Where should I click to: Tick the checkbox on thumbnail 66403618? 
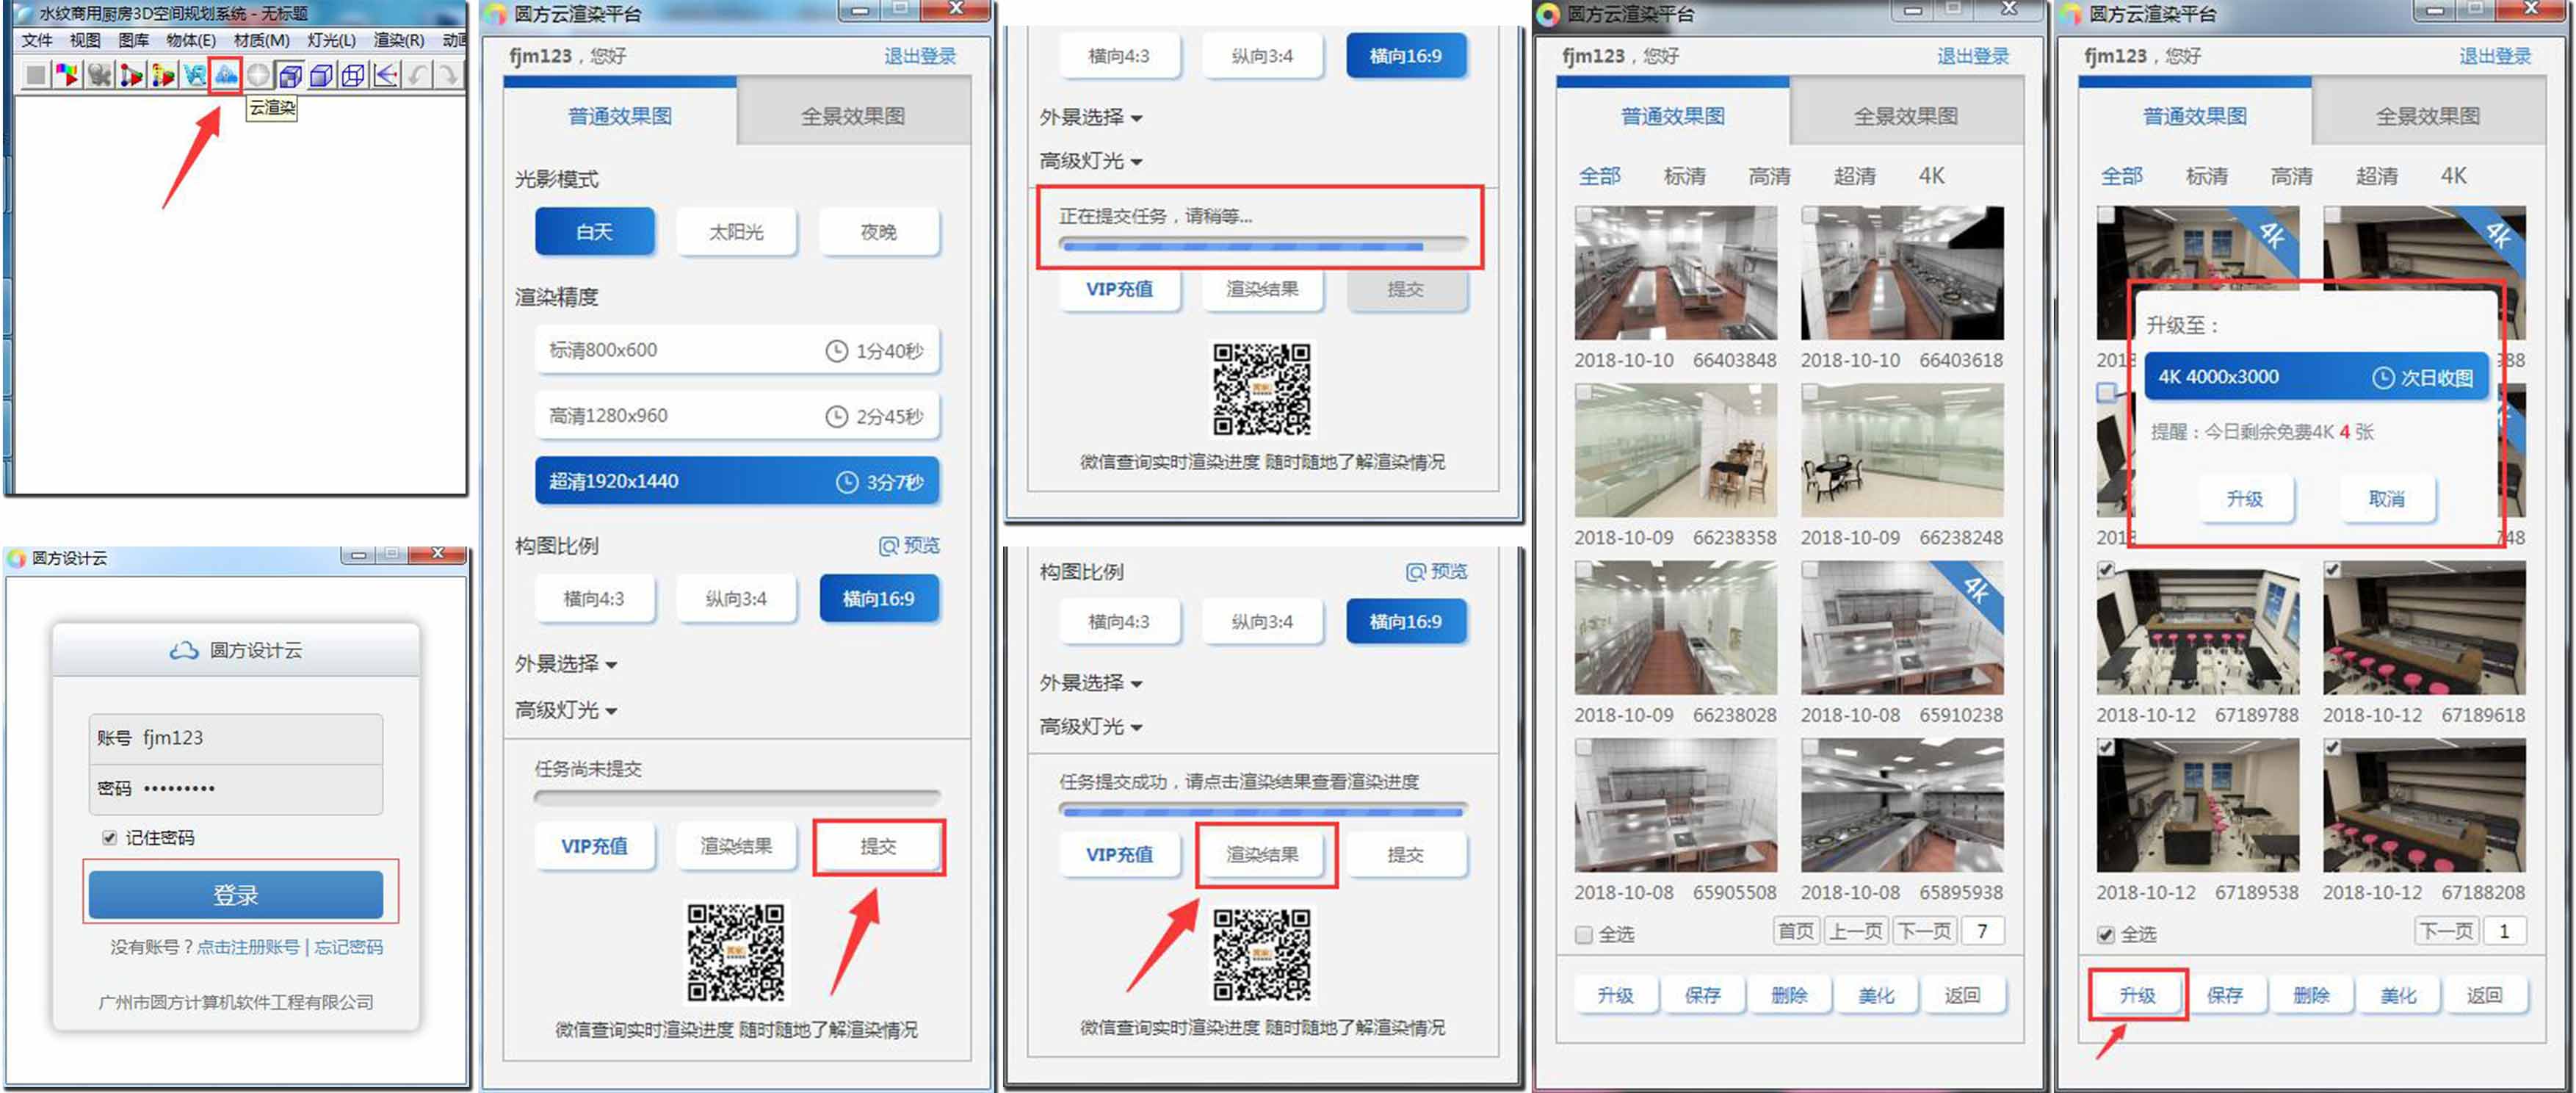point(1810,215)
